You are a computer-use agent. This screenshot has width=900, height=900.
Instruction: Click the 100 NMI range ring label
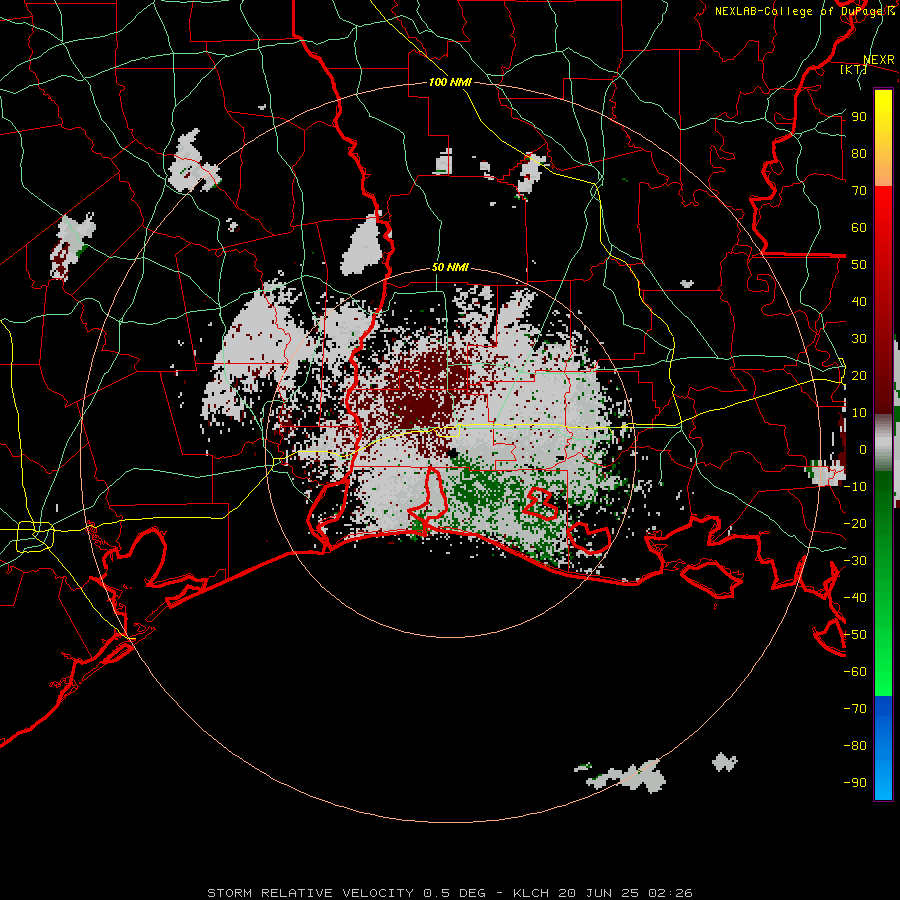(x=450, y=82)
